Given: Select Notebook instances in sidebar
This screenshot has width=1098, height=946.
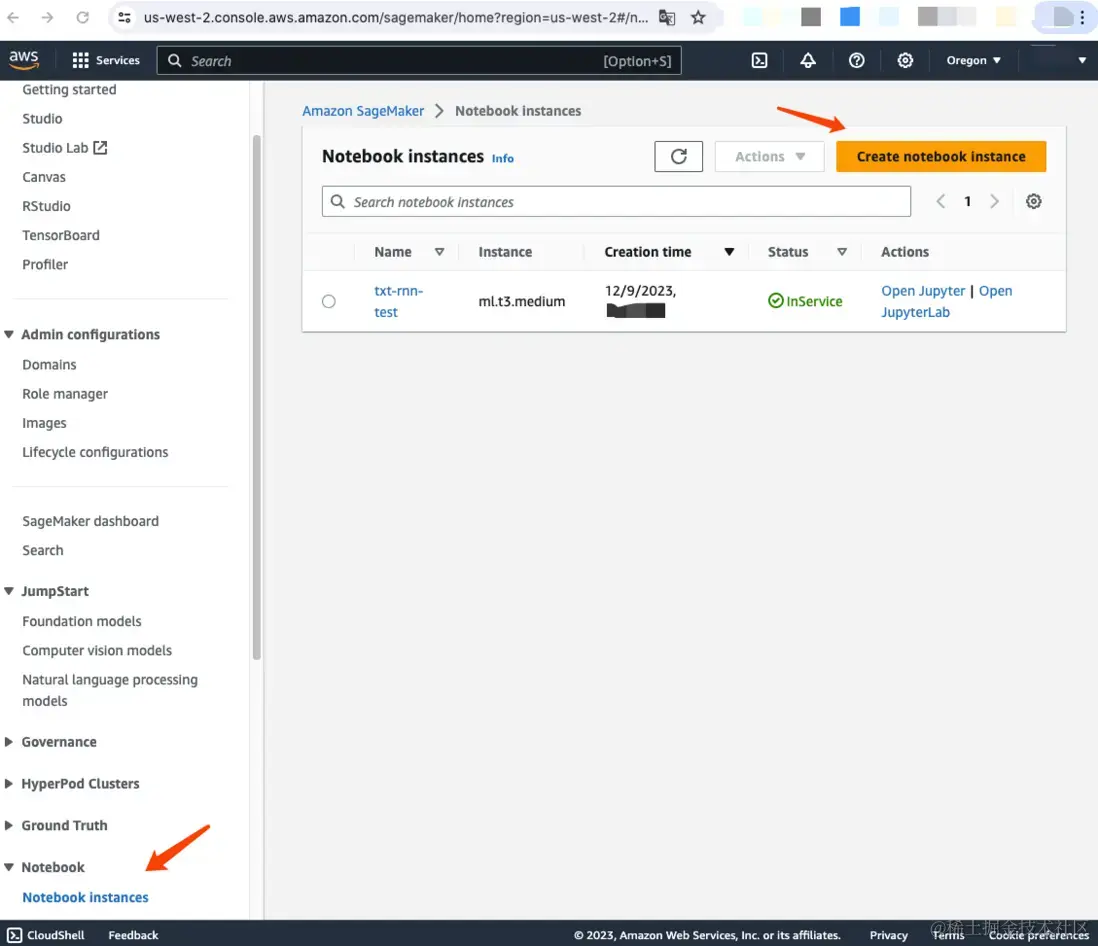Looking at the screenshot, I should (x=85, y=898).
